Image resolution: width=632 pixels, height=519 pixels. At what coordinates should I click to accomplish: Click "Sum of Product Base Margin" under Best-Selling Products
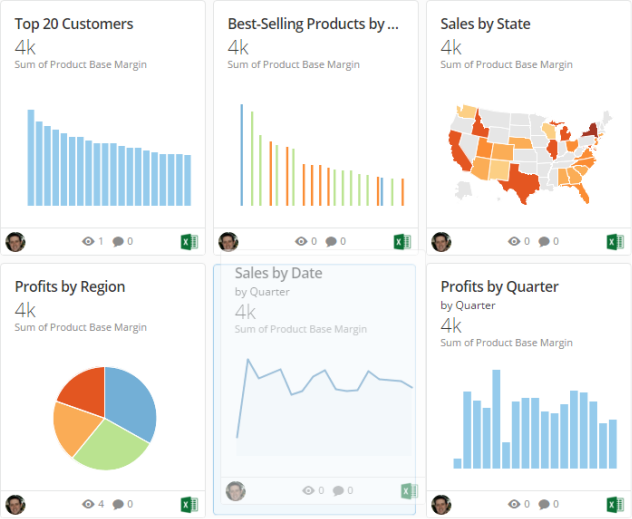click(293, 65)
